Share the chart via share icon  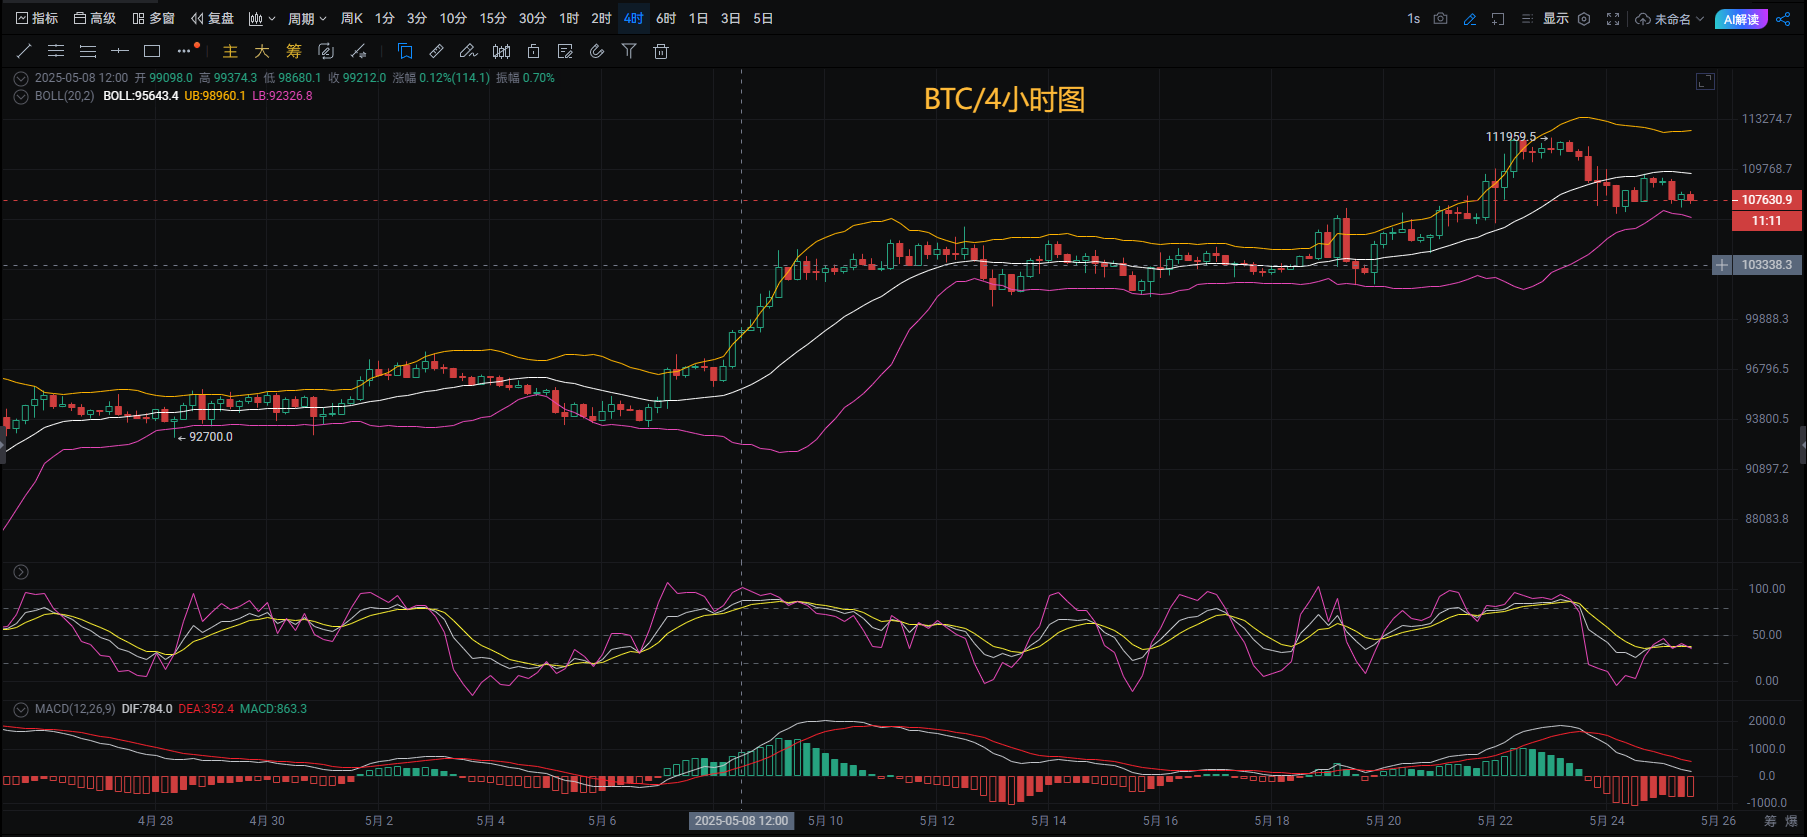point(1783,19)
